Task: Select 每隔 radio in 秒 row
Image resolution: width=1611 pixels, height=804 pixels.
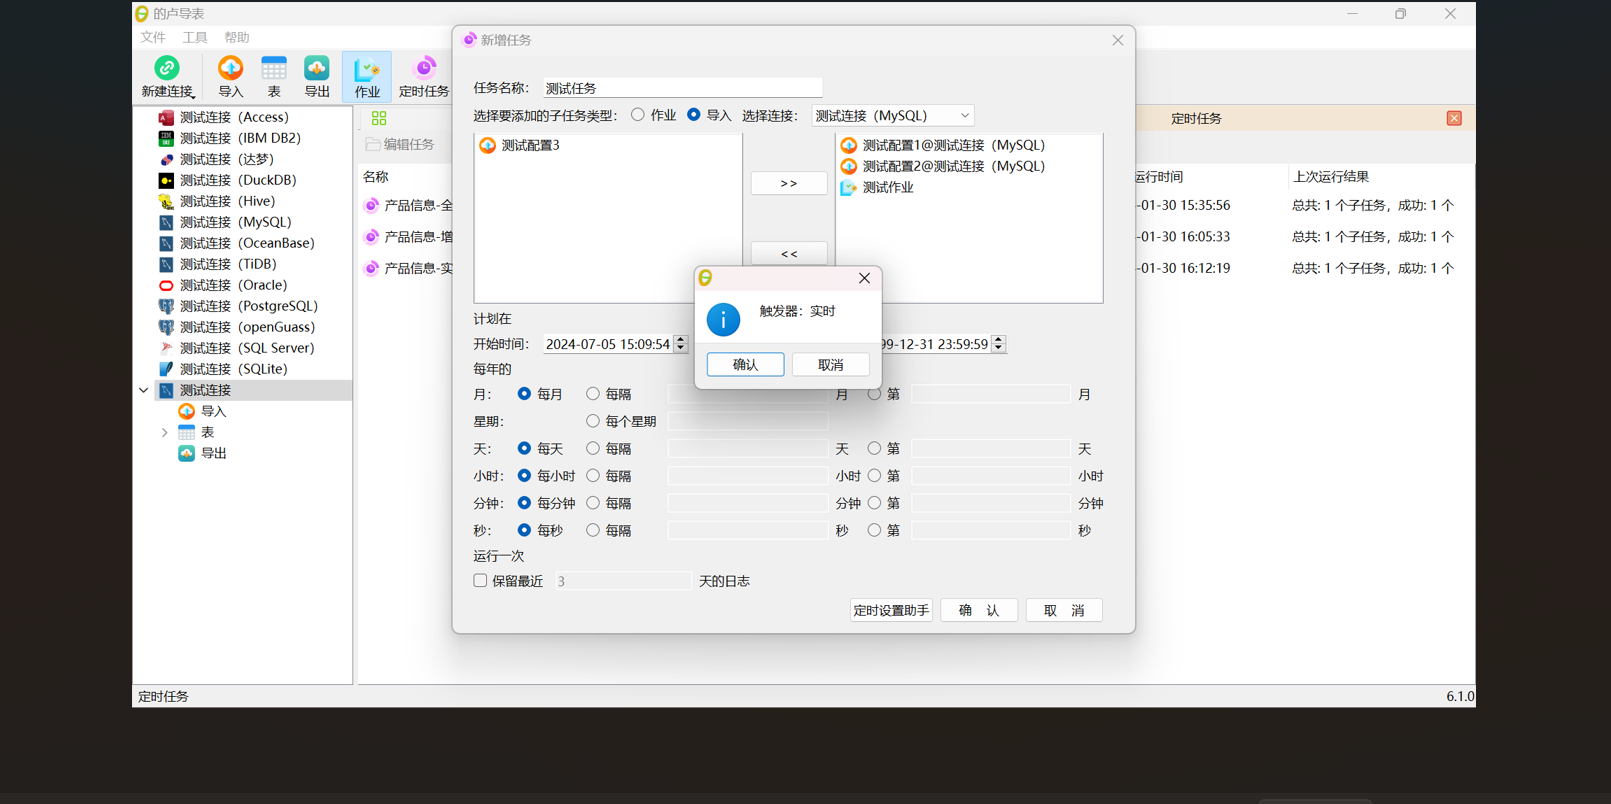Action: tap(593, 530)
